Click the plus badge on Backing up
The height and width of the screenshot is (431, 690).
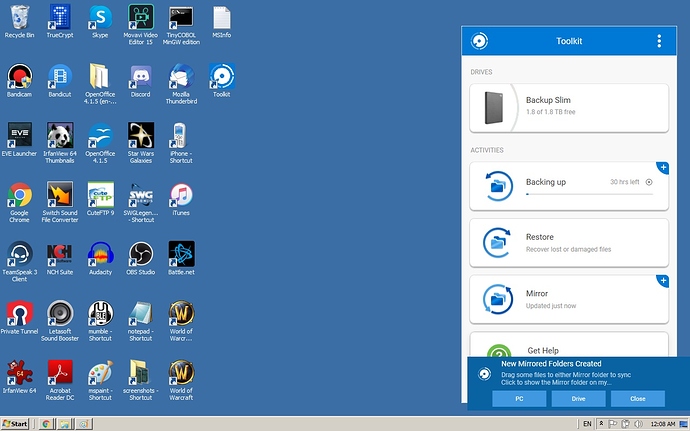click(663, 168)
